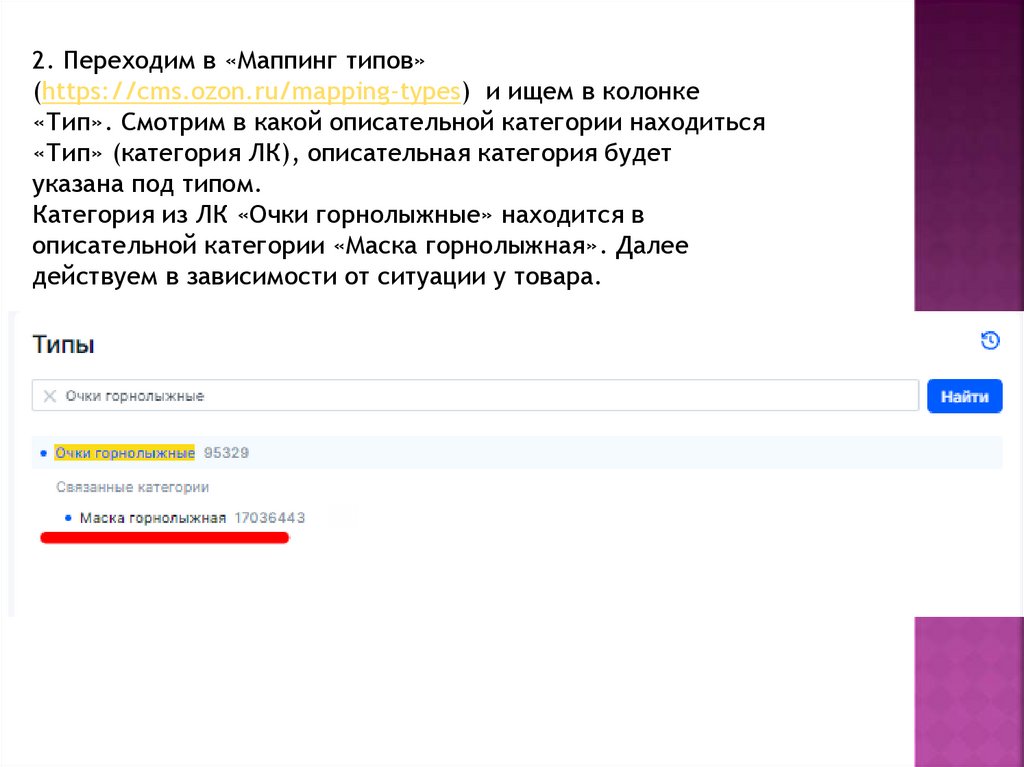Click the type ID 95329
Viewport: 1024px width, 767px height.
click(226, 453)
